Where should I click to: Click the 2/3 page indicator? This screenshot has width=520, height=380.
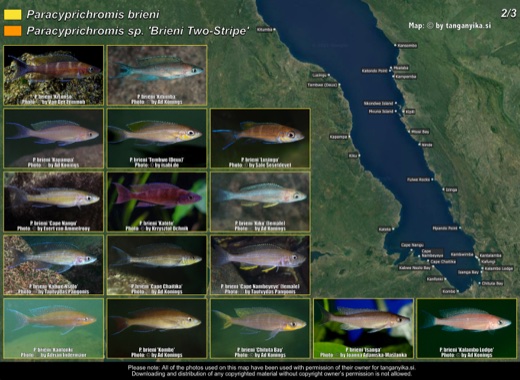click(508, 13)
